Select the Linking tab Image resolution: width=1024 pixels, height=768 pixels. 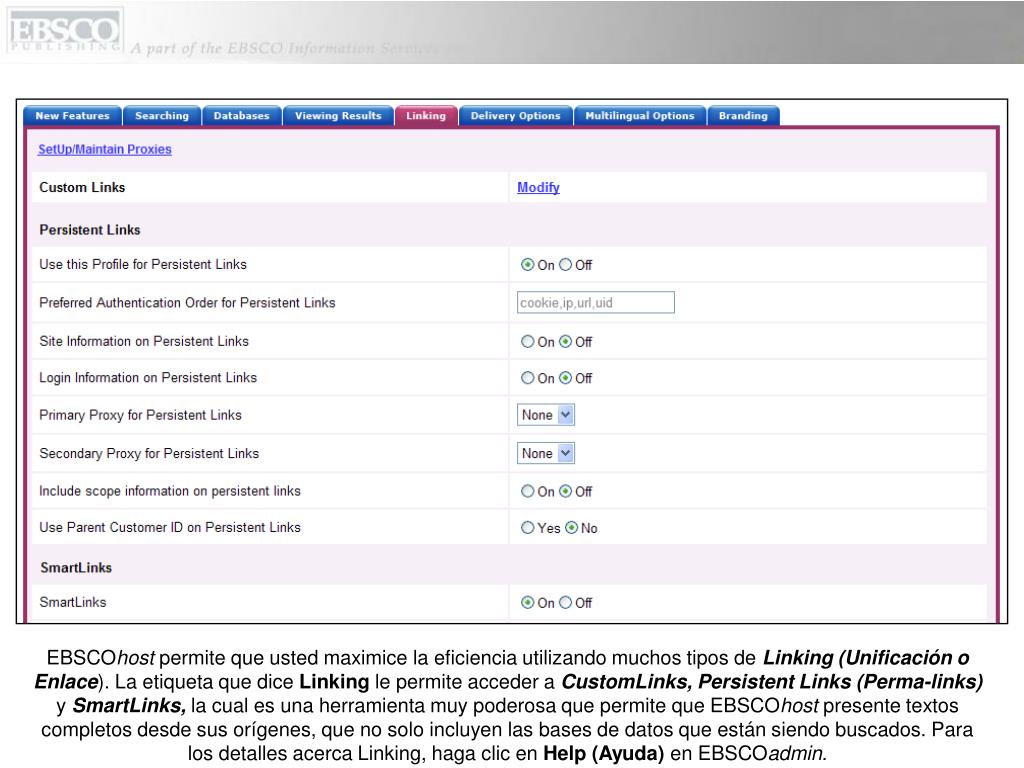coord(426,116)
